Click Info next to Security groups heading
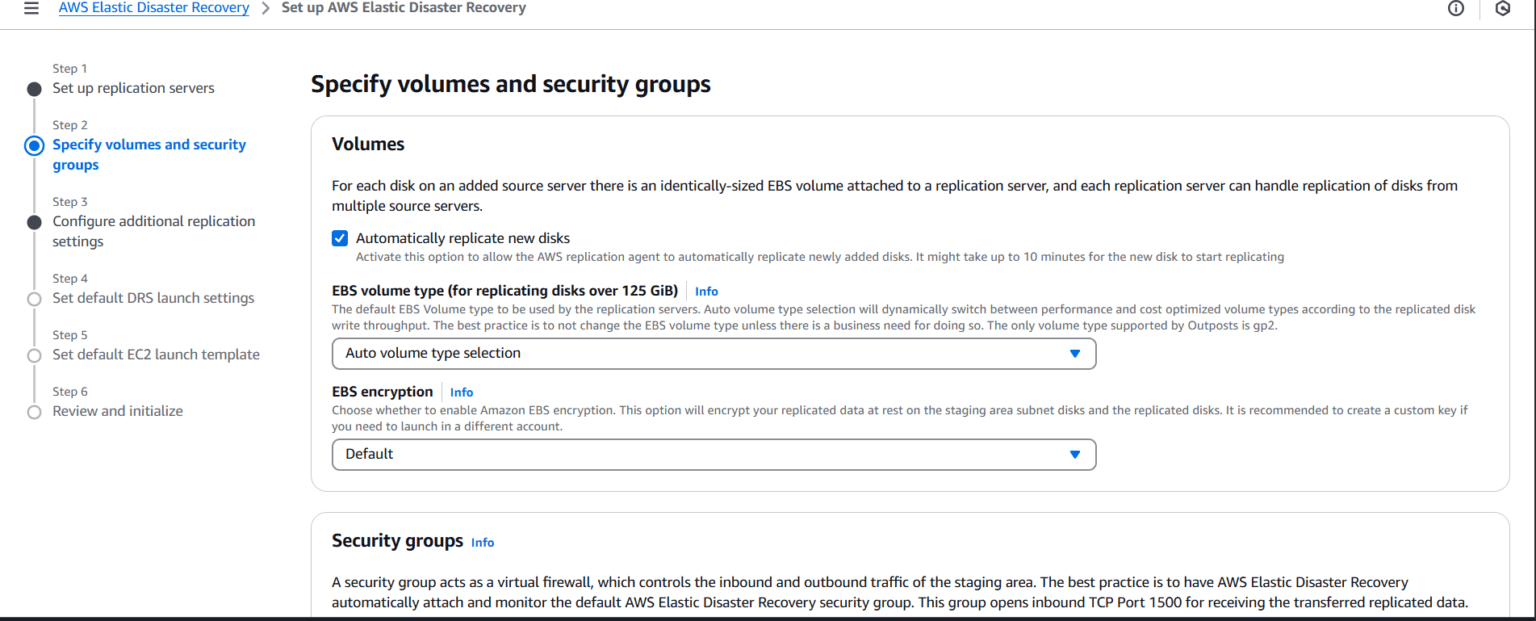 482,542
